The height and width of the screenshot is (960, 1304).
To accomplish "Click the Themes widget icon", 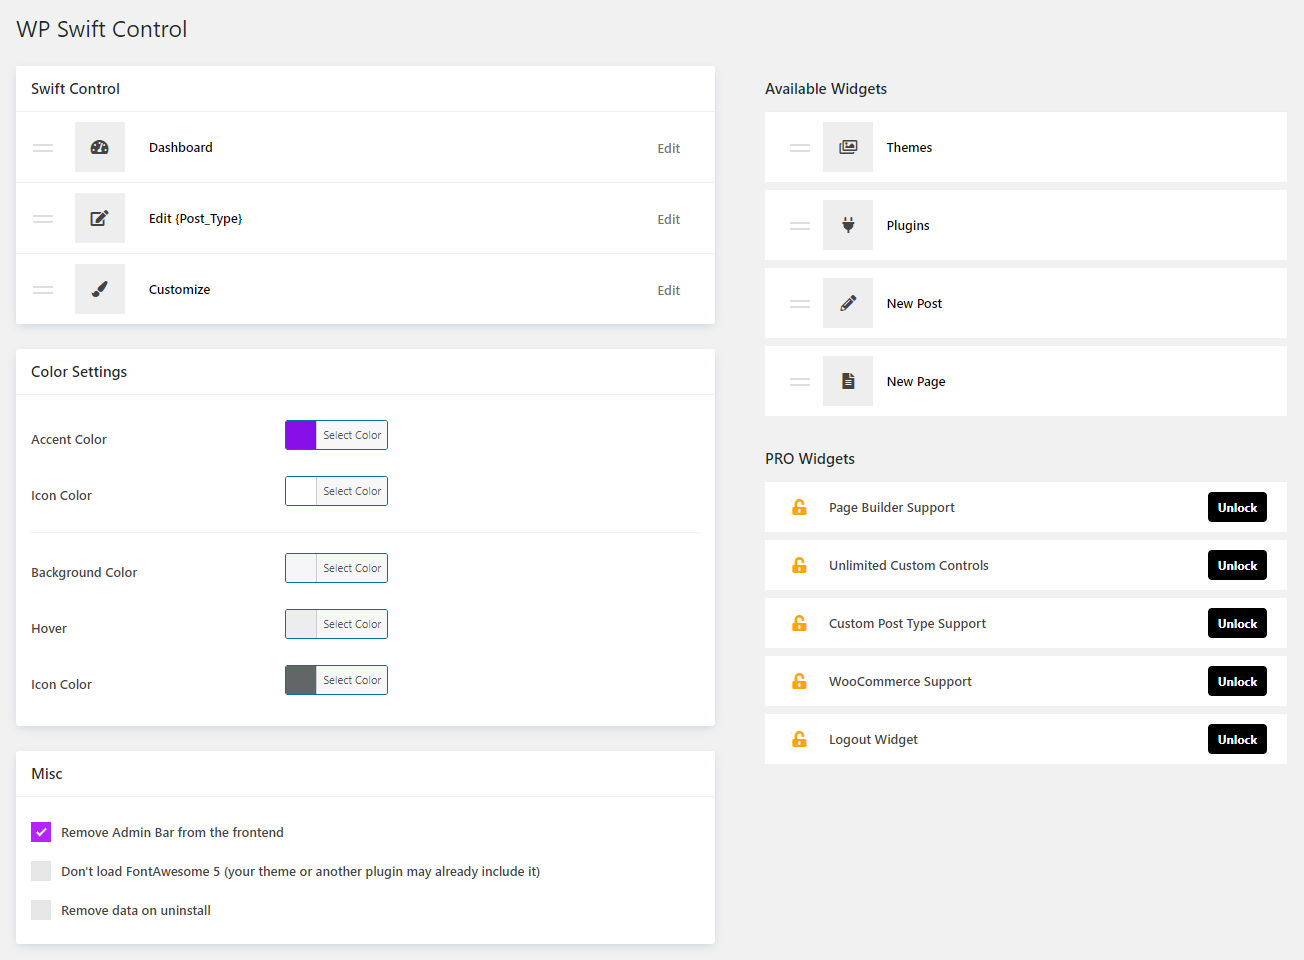I will 848,147.
